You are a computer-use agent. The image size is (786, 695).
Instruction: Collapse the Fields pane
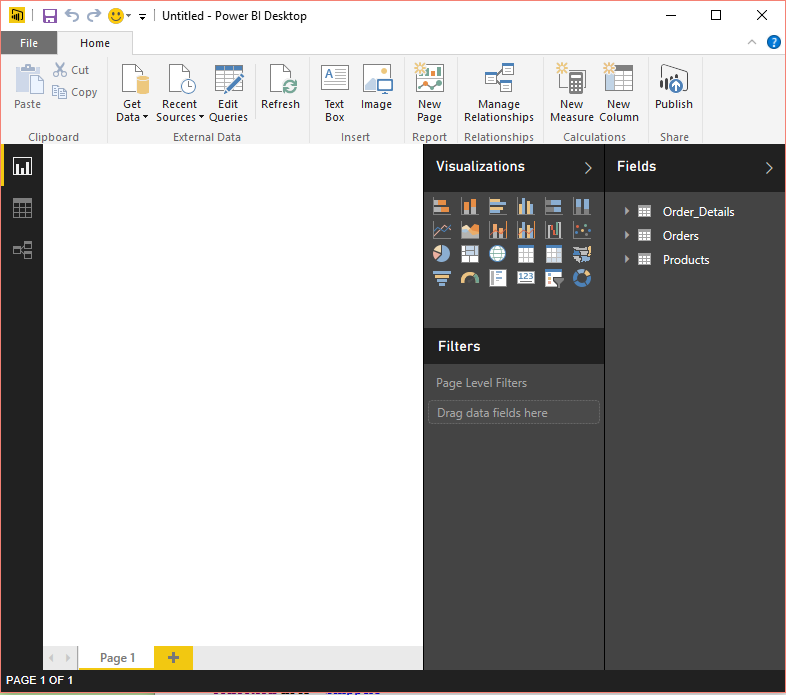[x=769, y=167]
